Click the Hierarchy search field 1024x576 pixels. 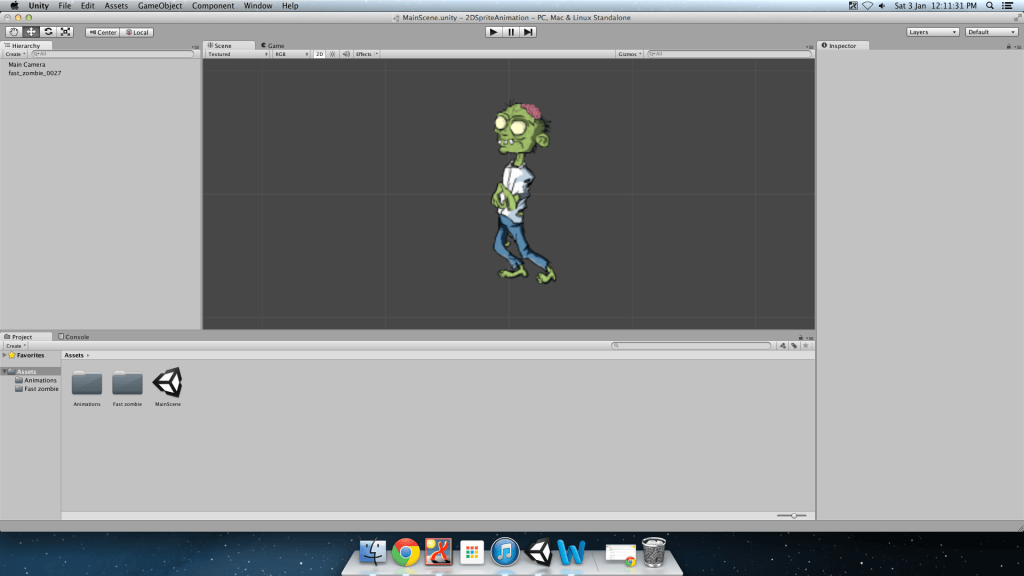[x=112, y=54]
